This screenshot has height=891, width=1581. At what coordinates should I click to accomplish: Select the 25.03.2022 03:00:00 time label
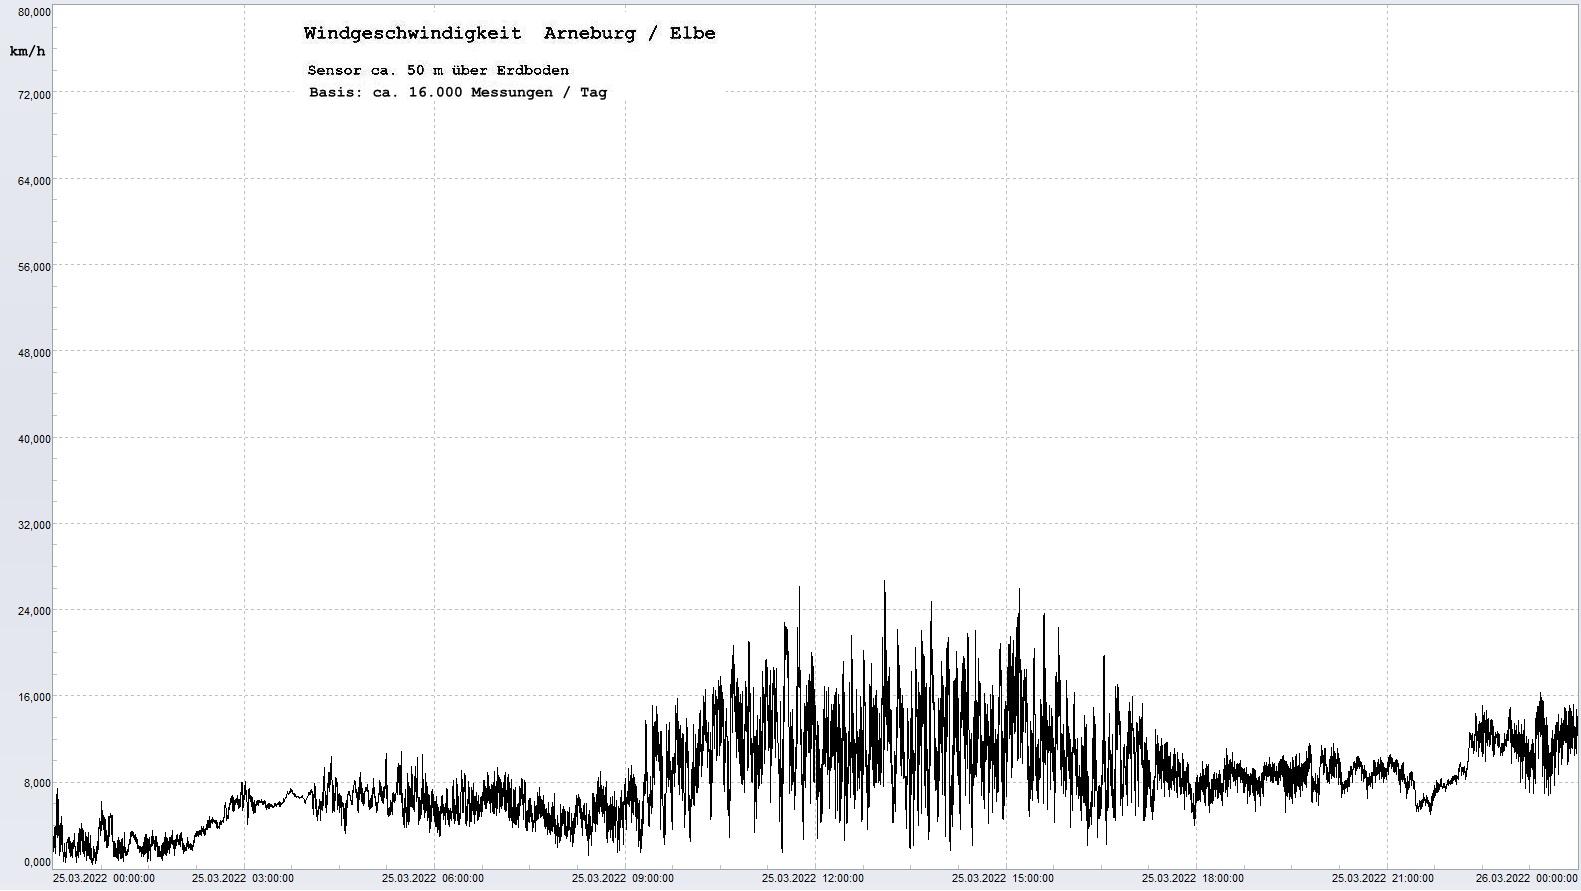pos(243,879)
